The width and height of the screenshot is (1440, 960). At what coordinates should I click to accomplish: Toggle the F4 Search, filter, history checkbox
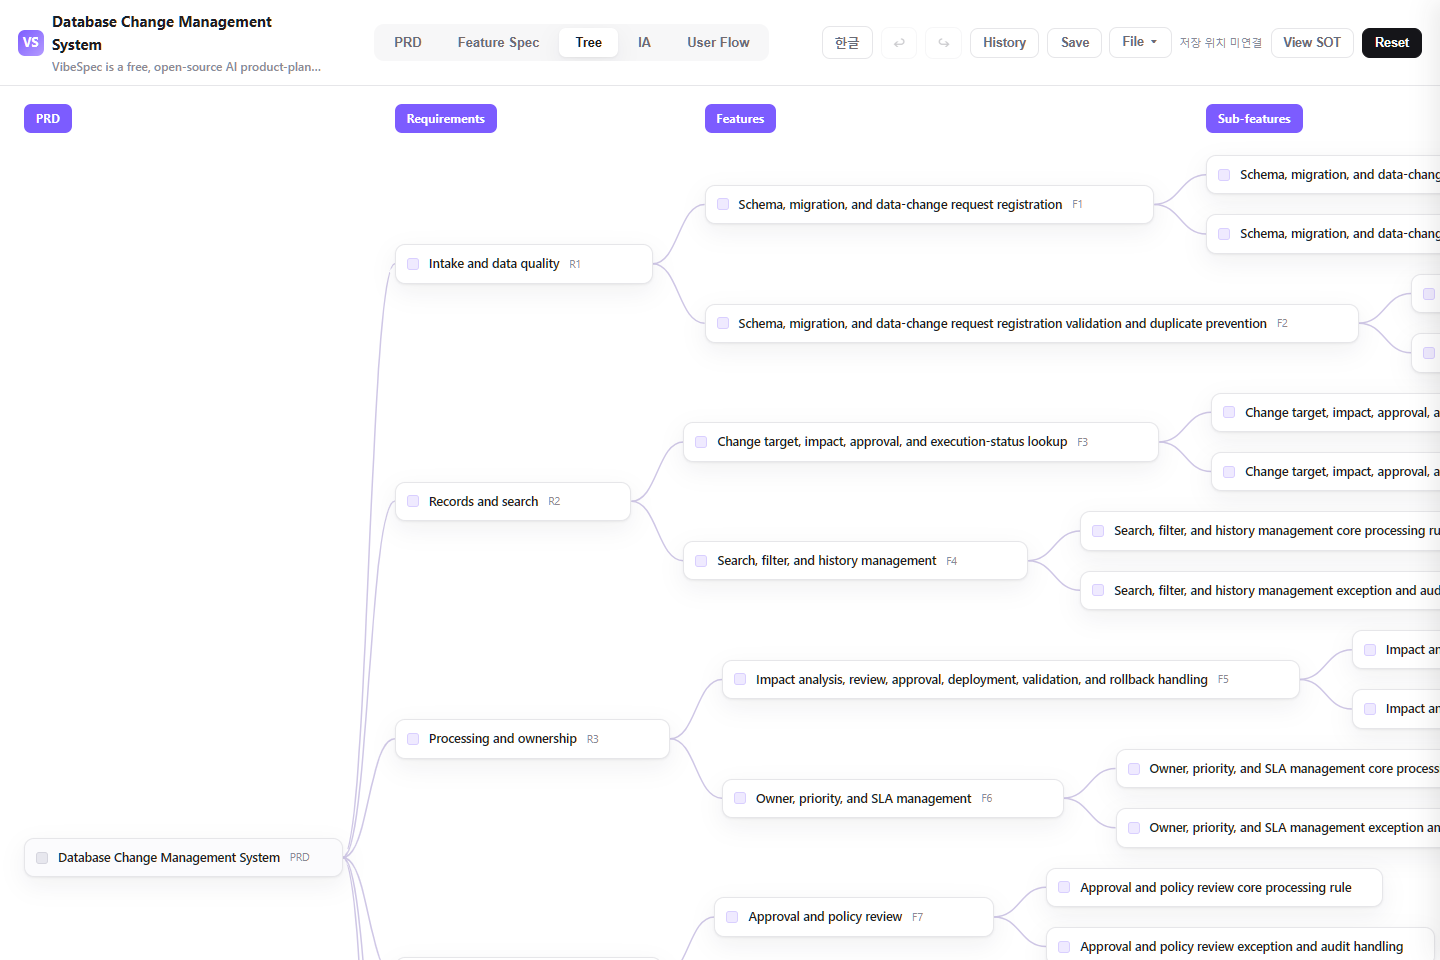(701, 561)
